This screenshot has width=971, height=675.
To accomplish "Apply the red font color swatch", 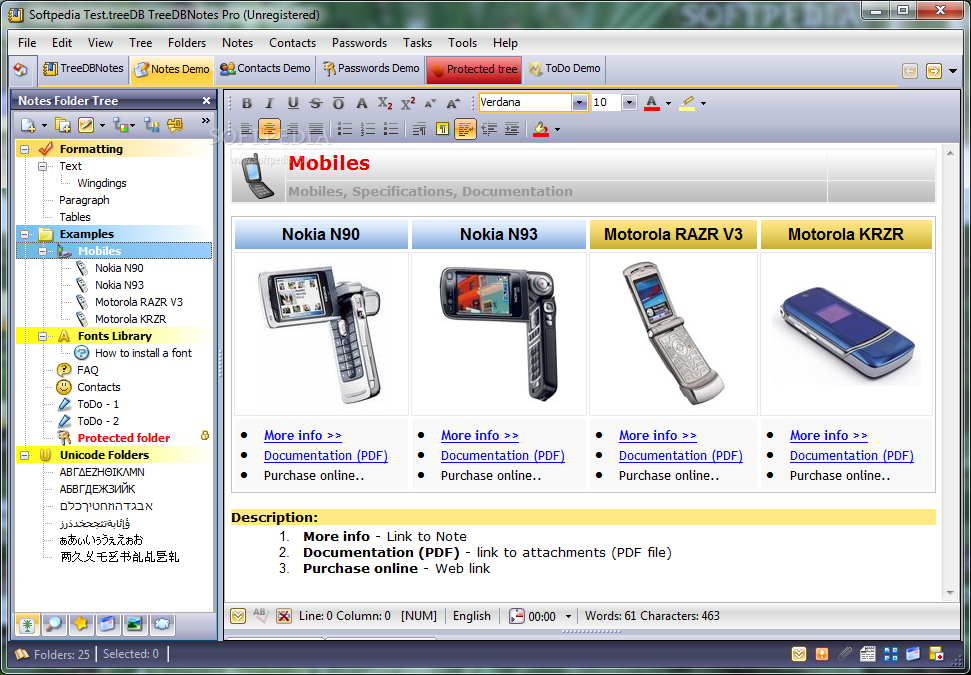I will pyautogui.click(x=651, y=103).
